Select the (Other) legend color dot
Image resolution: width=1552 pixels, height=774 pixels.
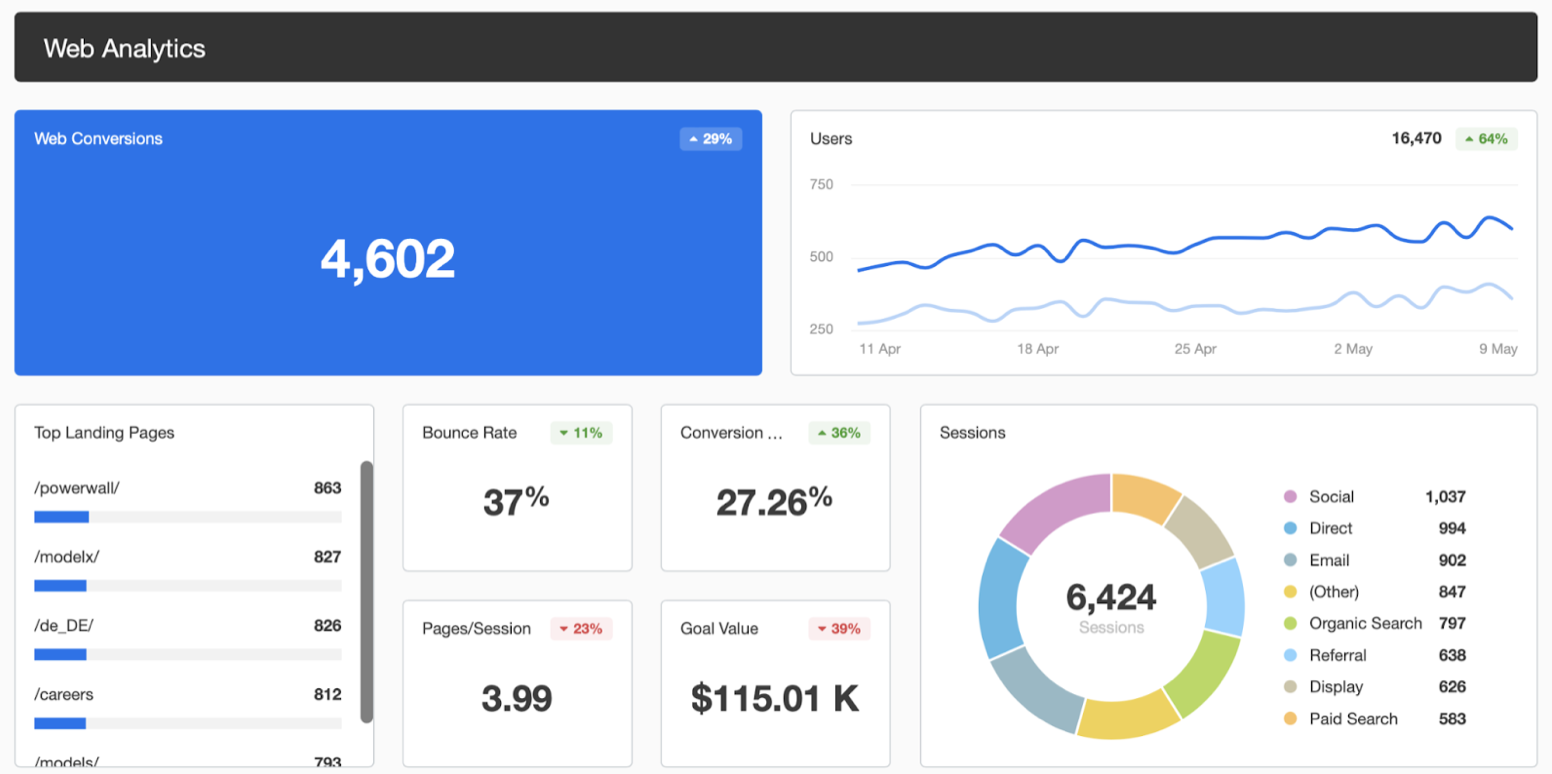[1290, 592]
